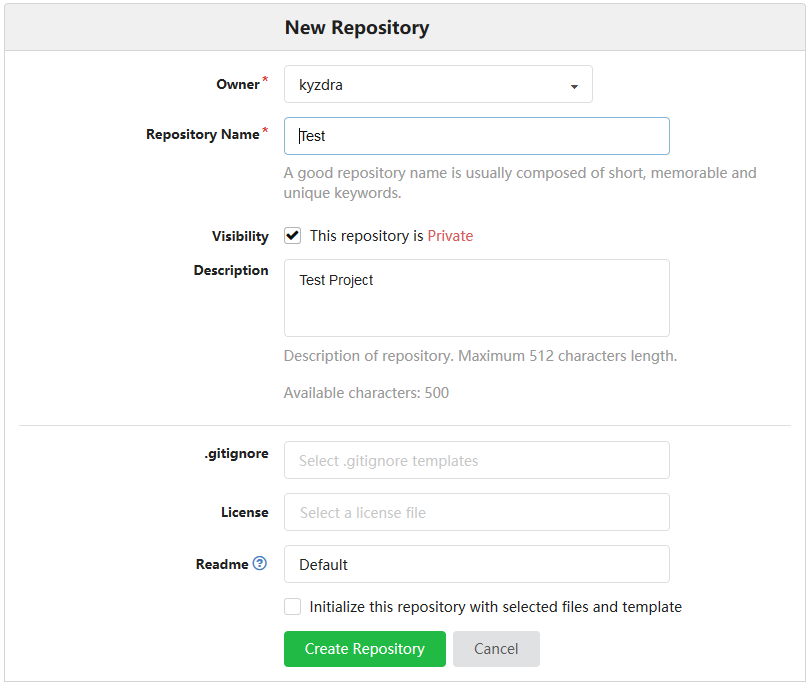
Task: Click the .gitignore label text
Action: pyautogui.click(x=236, y=453)
